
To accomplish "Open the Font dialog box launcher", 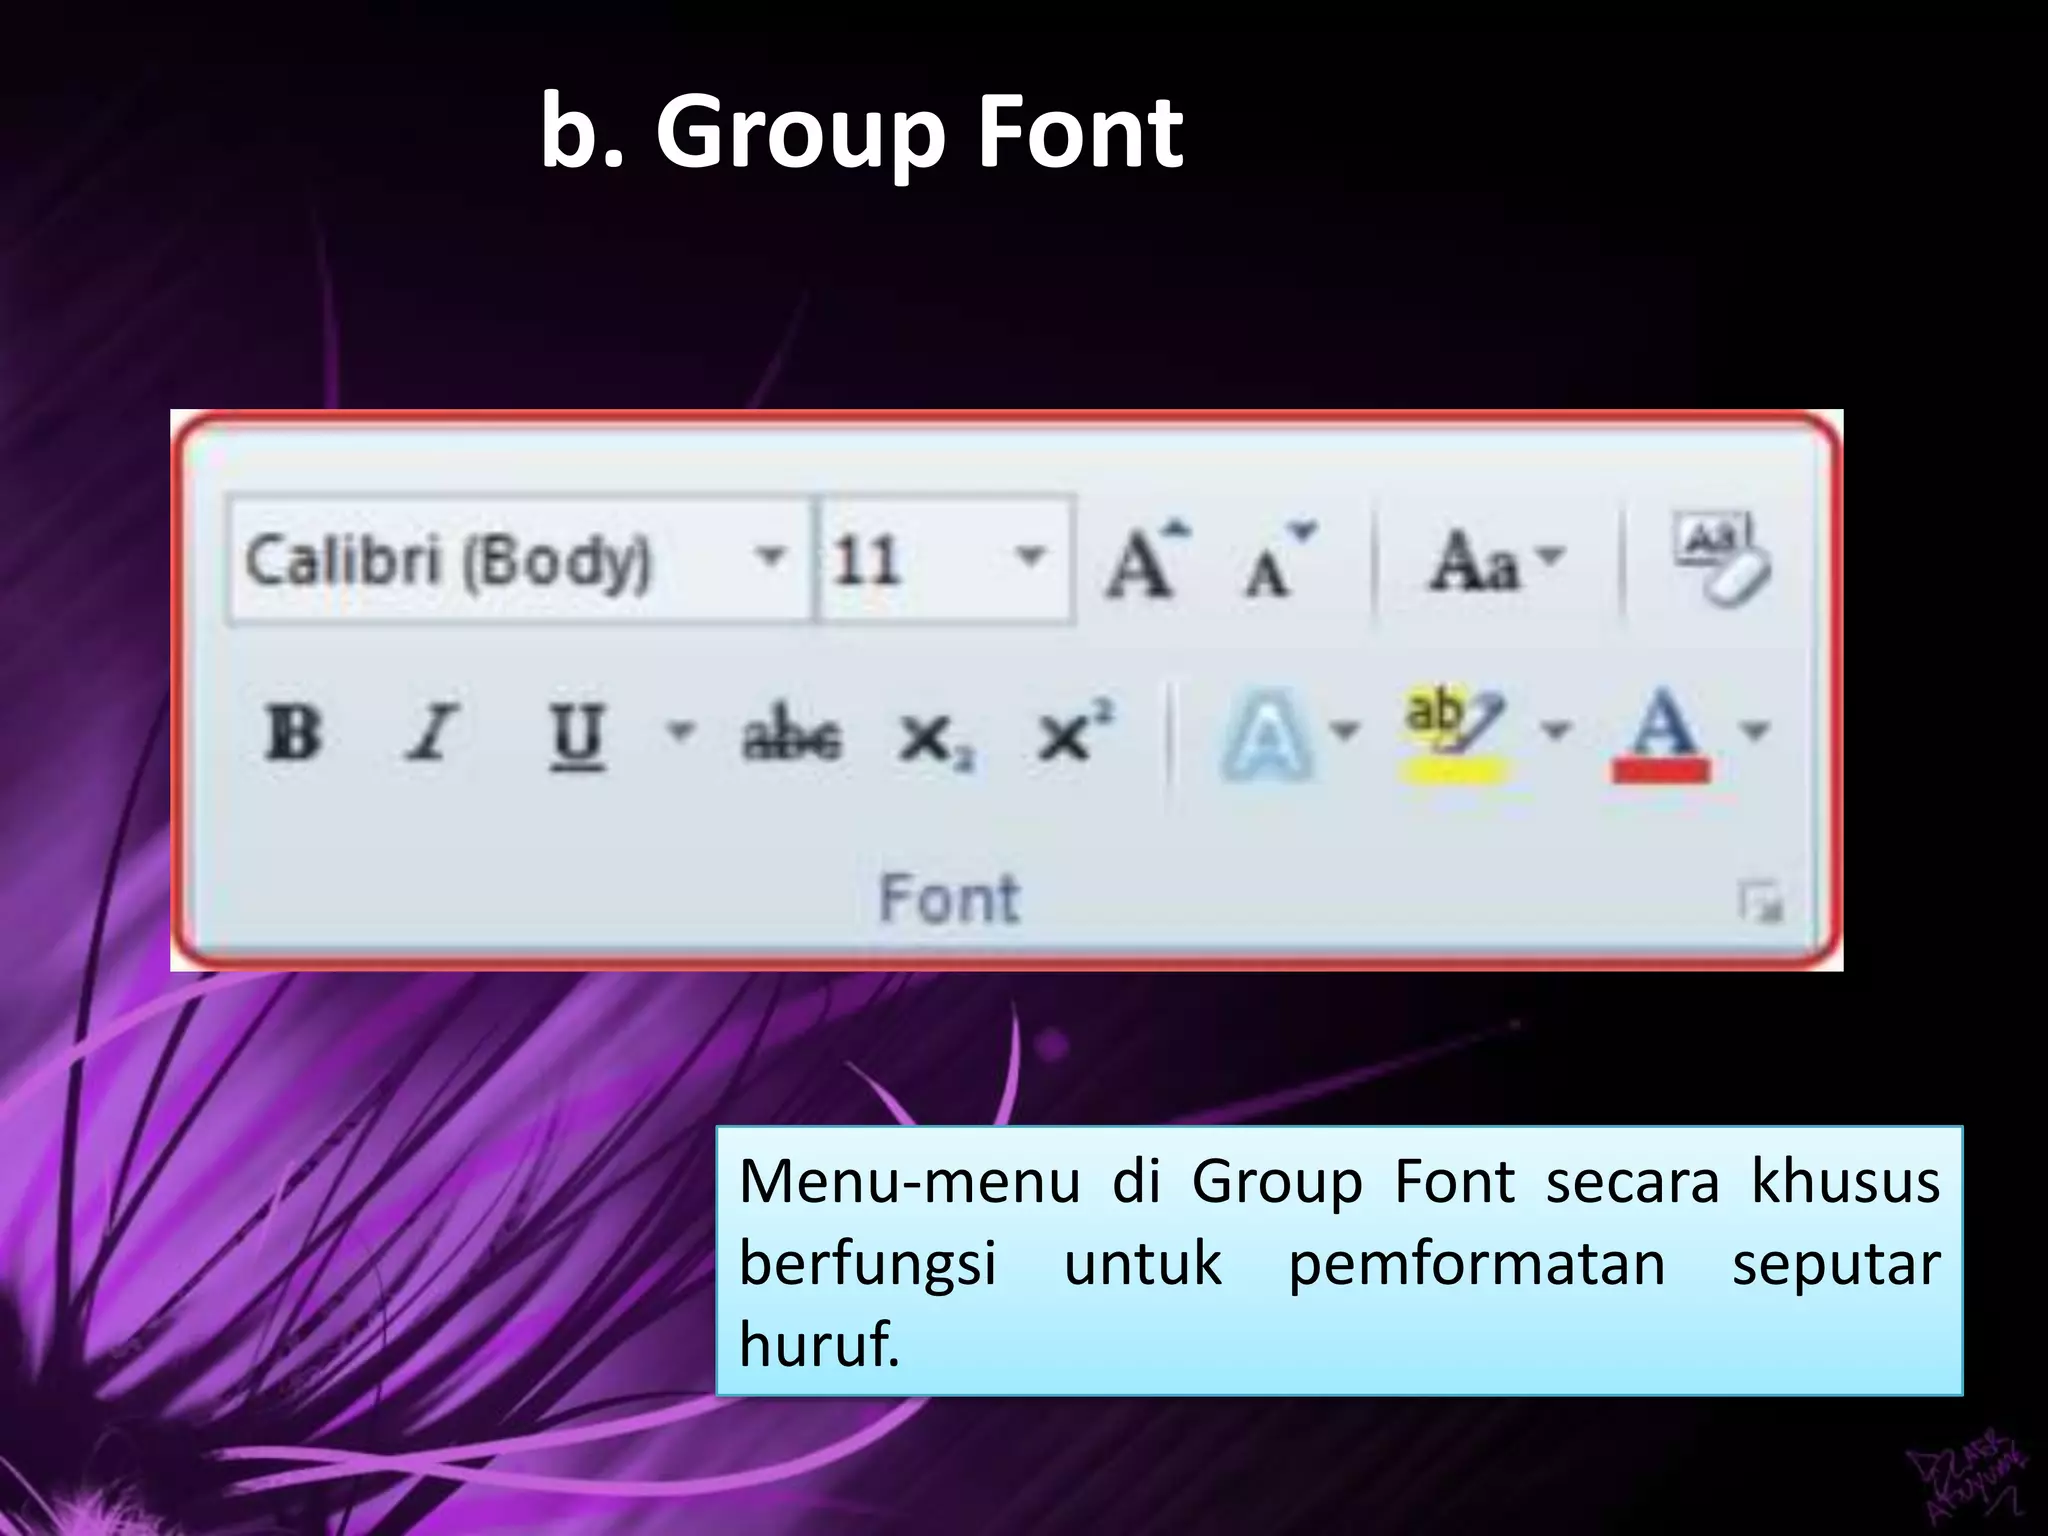I will [1761, 903].
